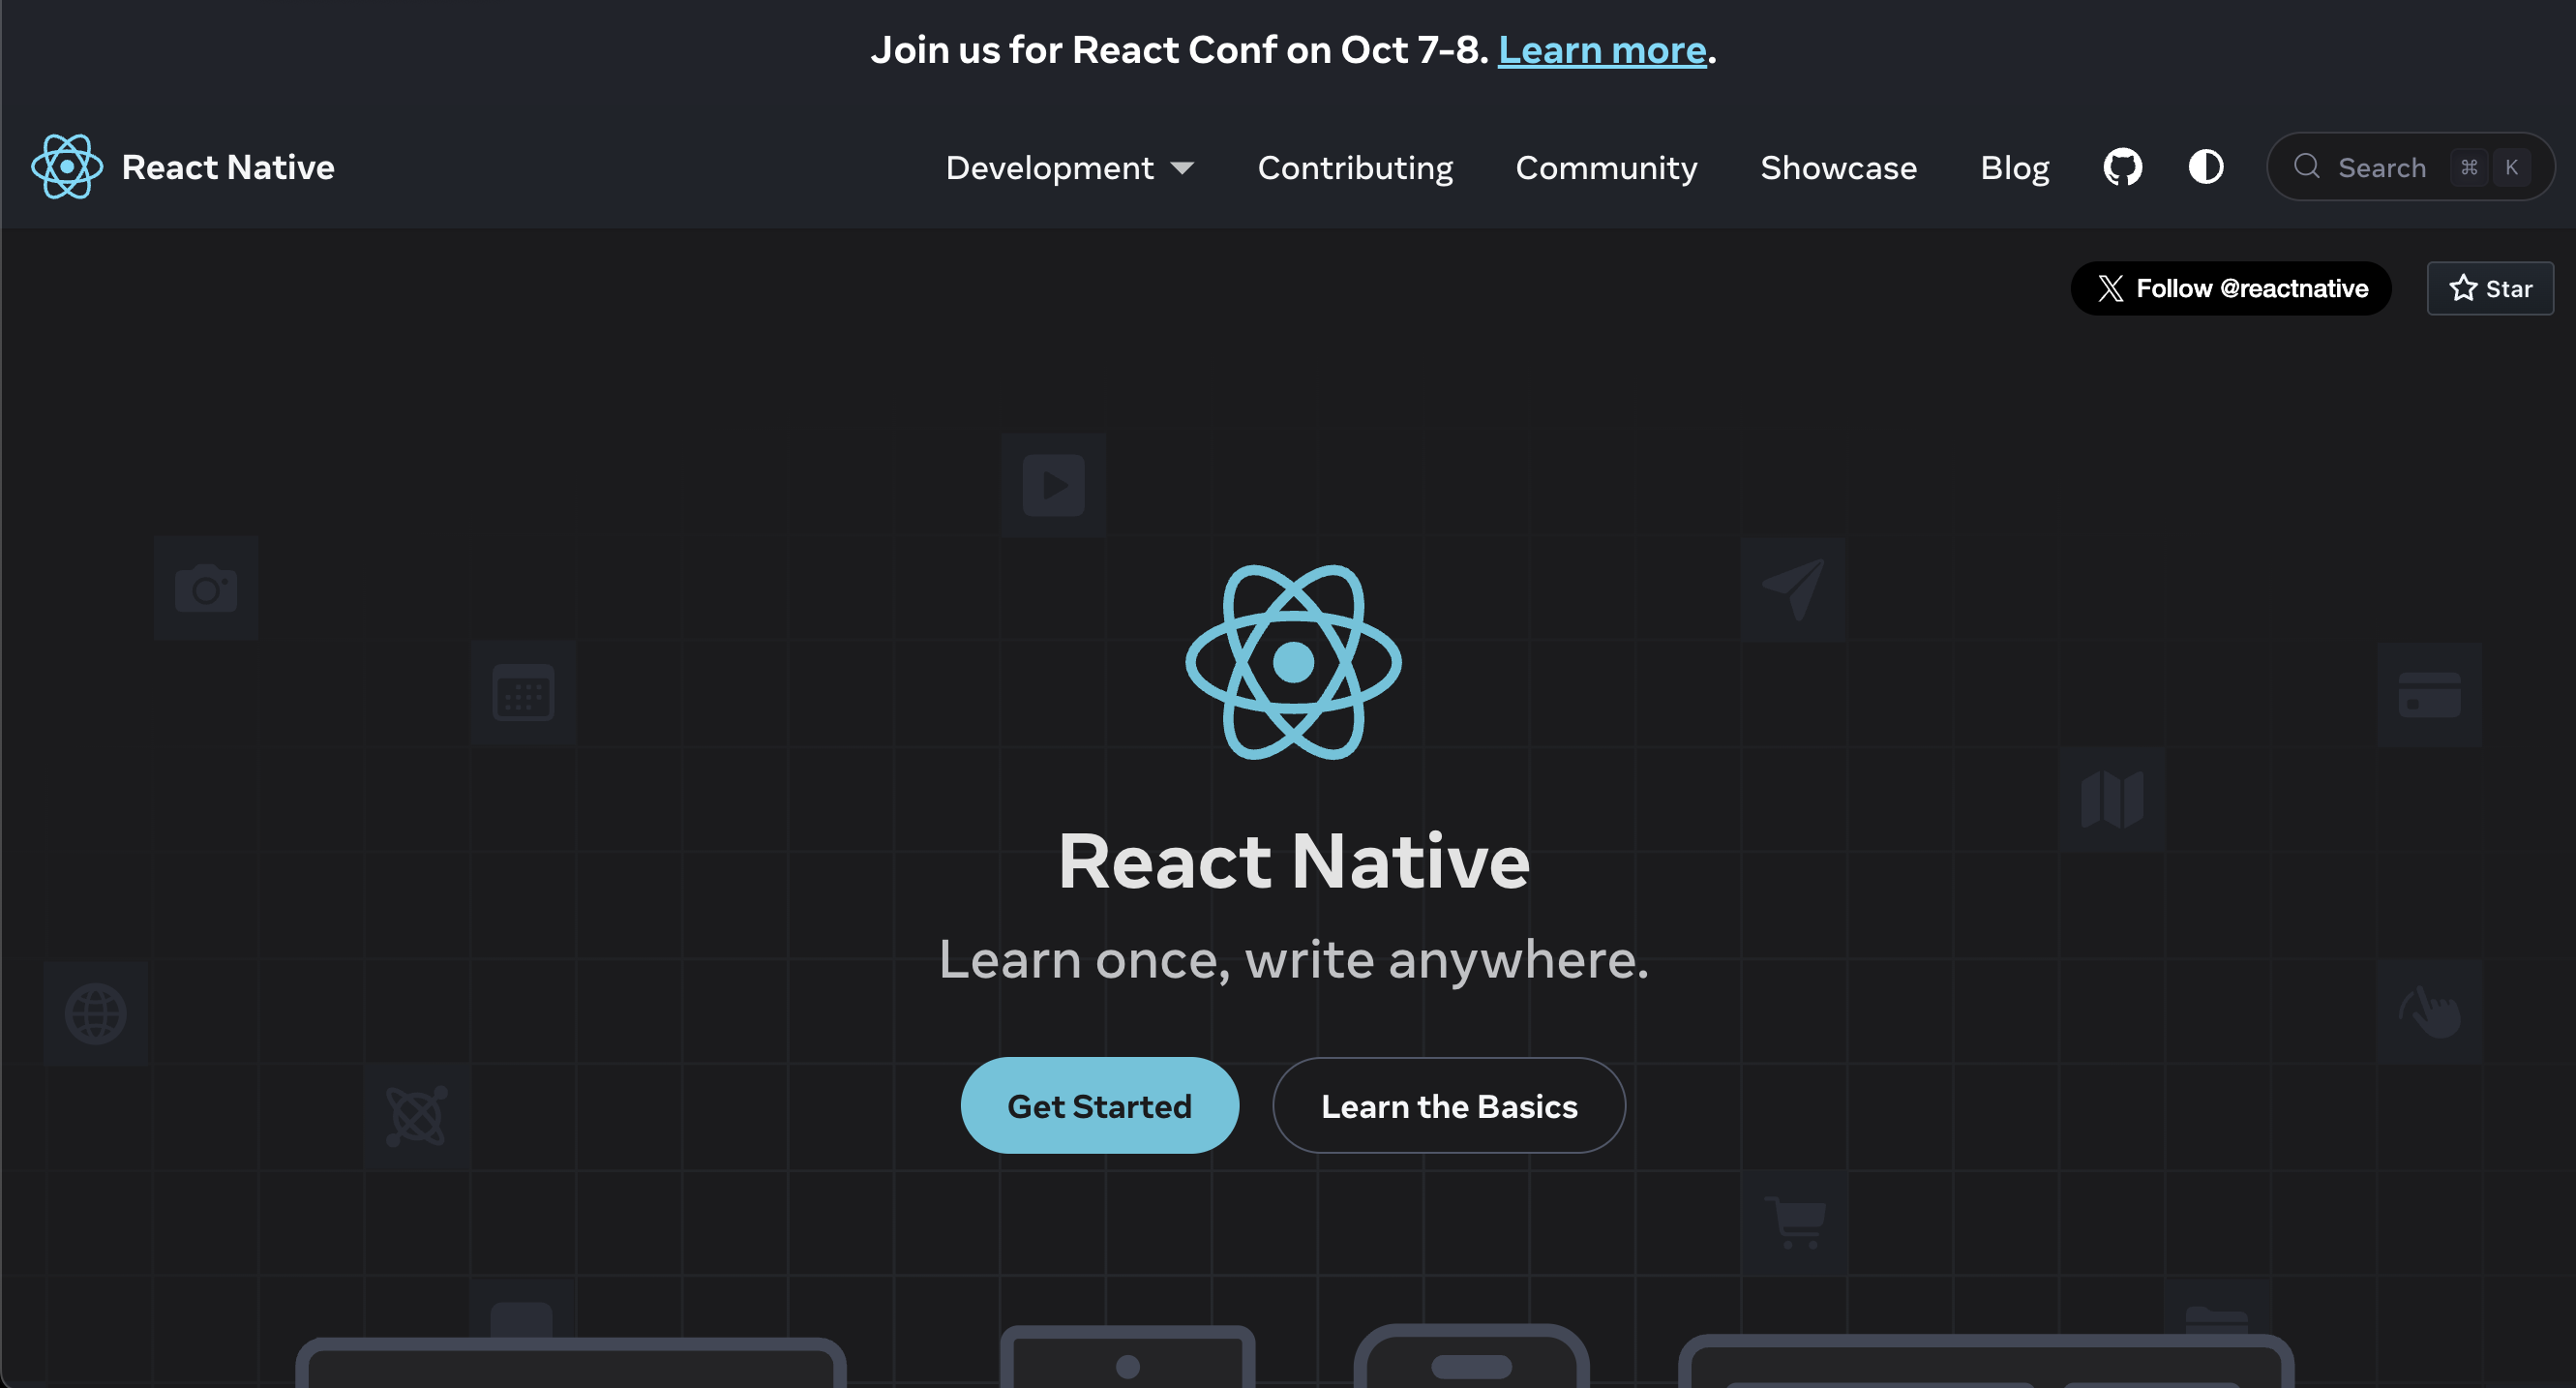Open the Showcase page
The image size is (2576, 1388).
click(x=1838, y=167)
